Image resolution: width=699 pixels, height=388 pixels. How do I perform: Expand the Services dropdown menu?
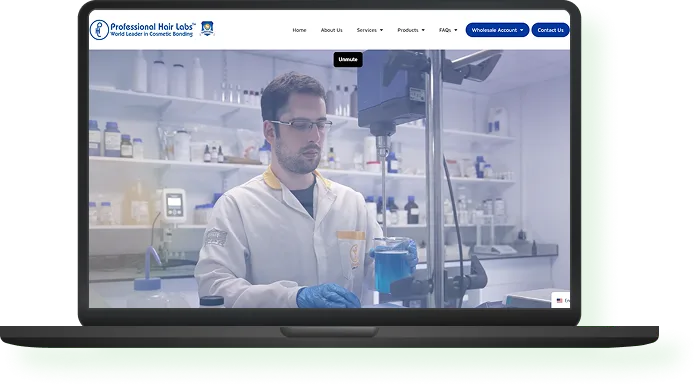point(370,30)
